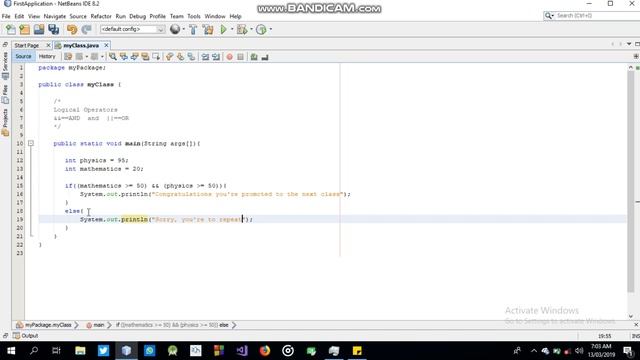Click the Save All toolbar icon

53,29
